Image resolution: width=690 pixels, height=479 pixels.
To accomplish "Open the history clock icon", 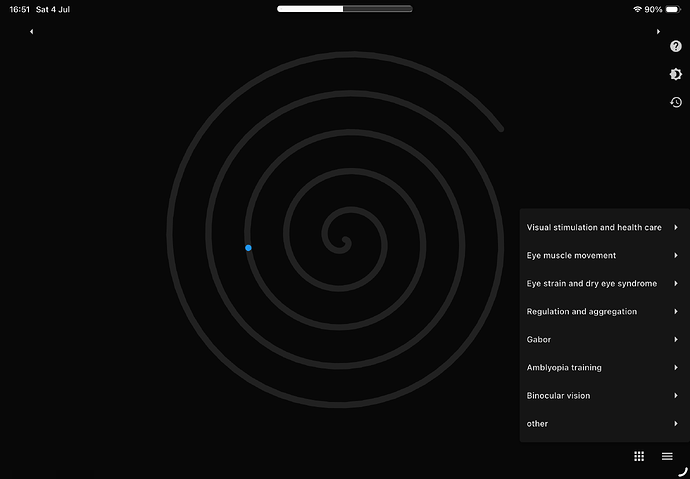I will click(x=675, y=102).
